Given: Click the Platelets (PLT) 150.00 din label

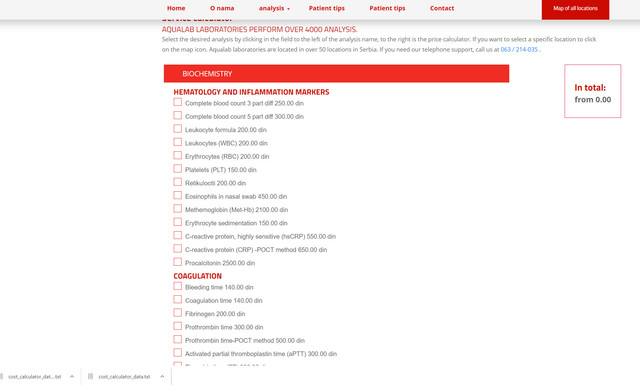Looking at the screenshot, I should pyautogui.click(x=221, y=170).
